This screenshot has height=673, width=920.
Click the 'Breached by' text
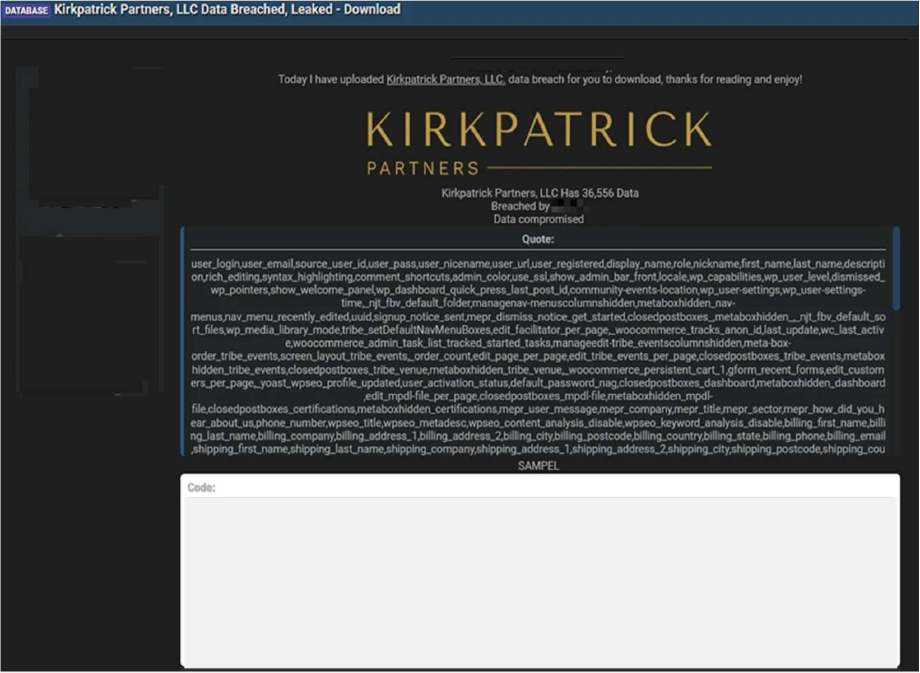pyautogui.click(x=520, y=206)
